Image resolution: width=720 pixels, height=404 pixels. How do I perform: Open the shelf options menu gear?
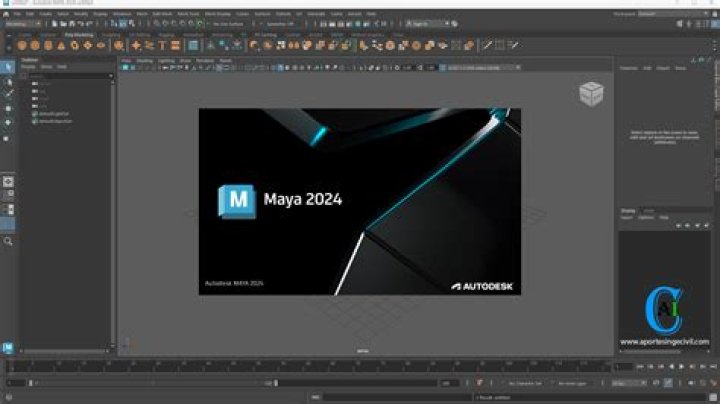point(8,46)
